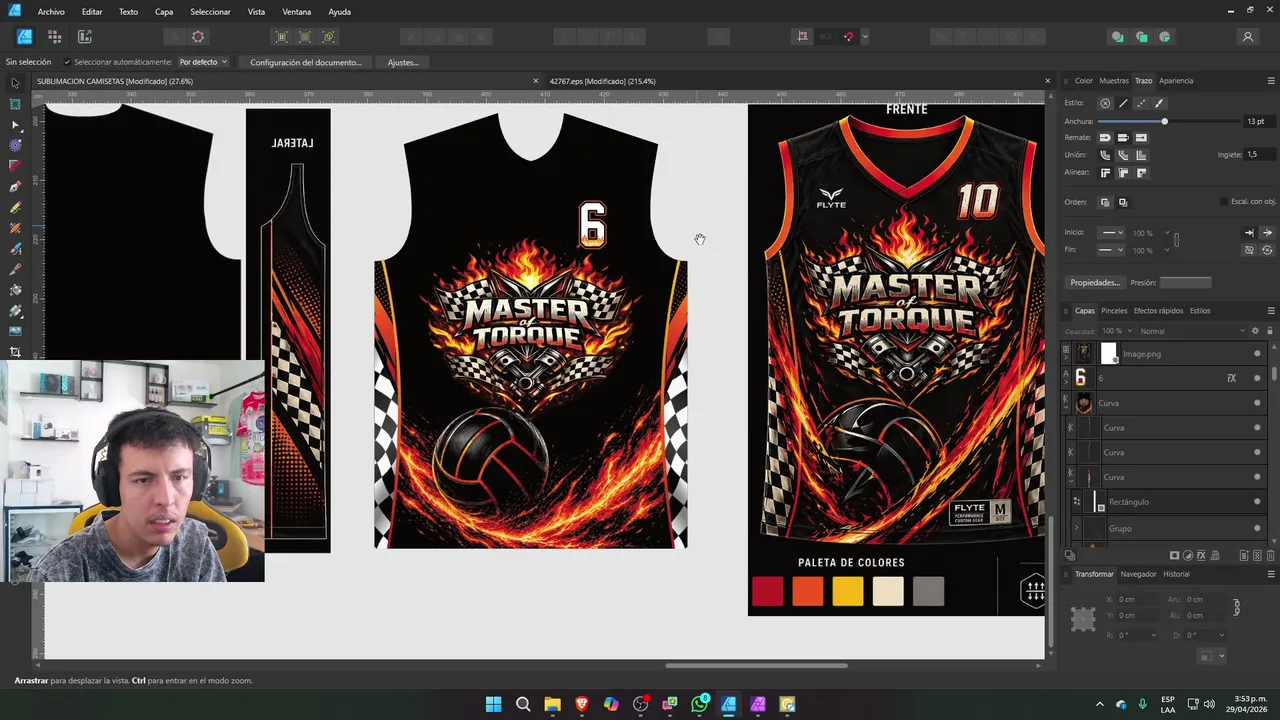Set round join in Unión row
Image resolution: width=1280 pixels, height=720 pixels.
pyautogui.click(x=1105, y=155)
